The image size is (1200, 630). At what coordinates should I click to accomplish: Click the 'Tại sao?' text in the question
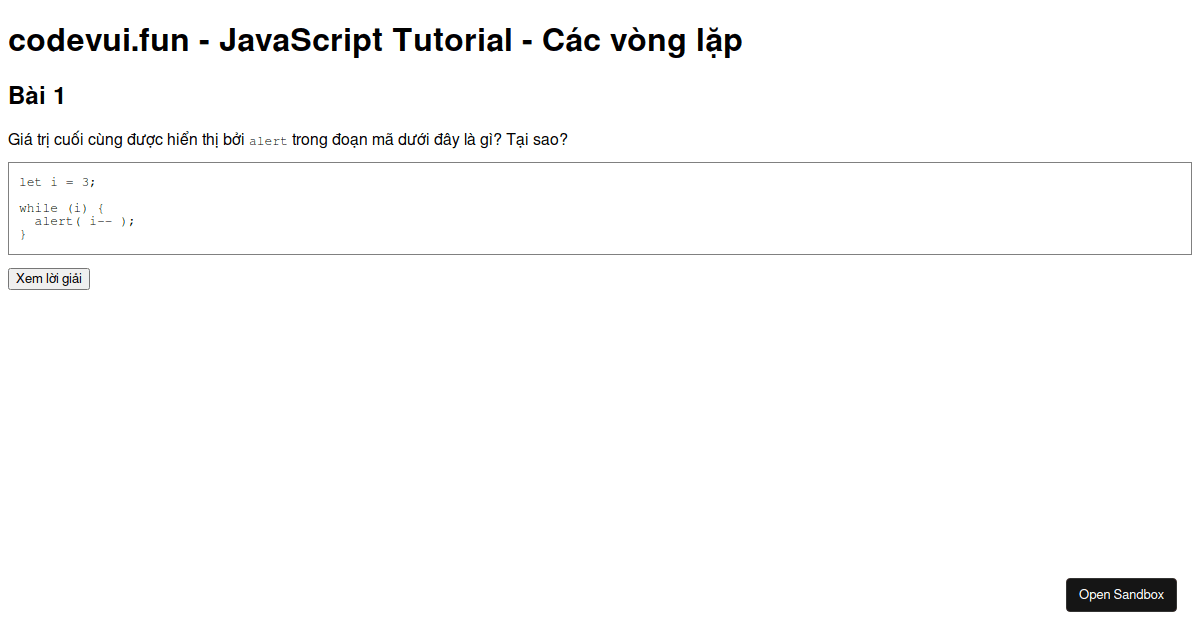pos(537,139)
